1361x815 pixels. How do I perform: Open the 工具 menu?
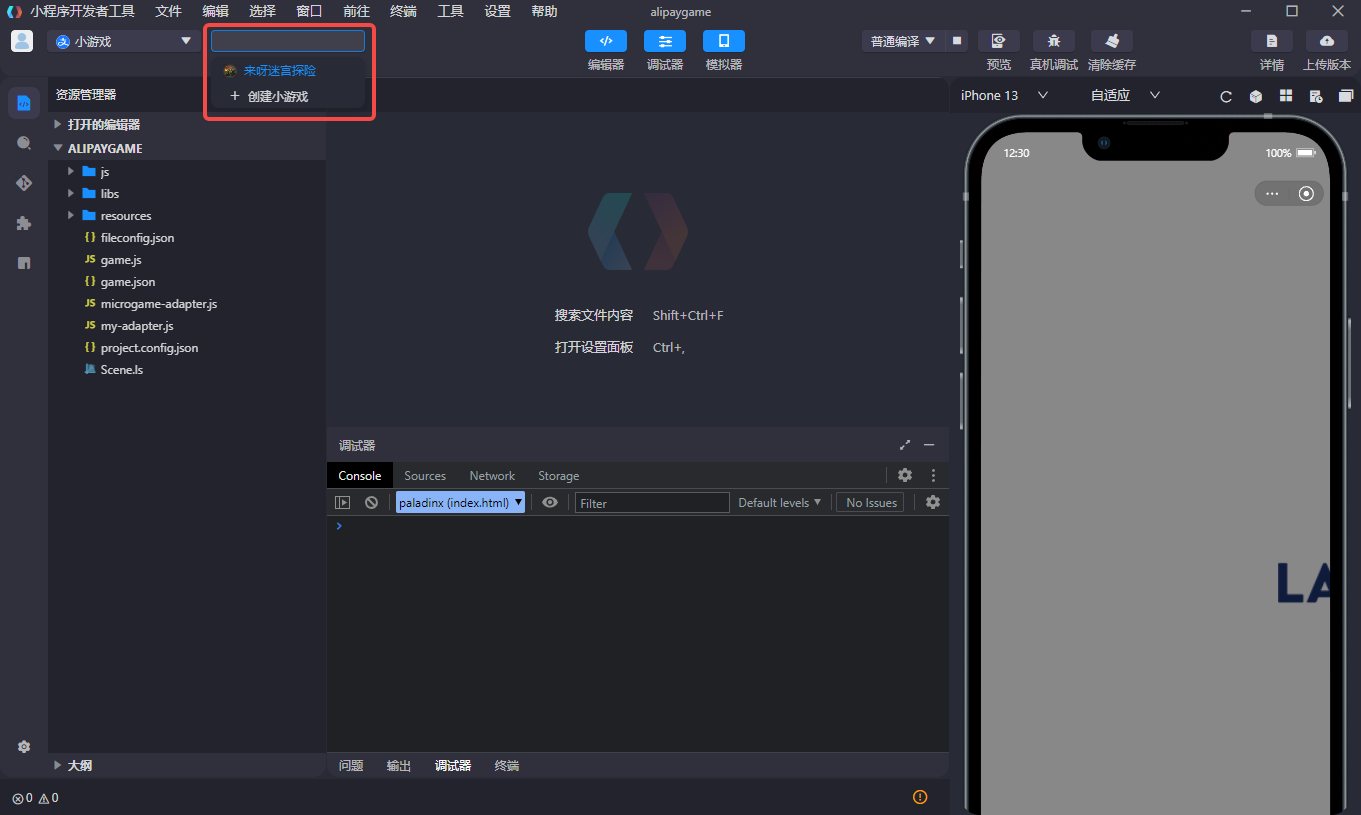450,11
